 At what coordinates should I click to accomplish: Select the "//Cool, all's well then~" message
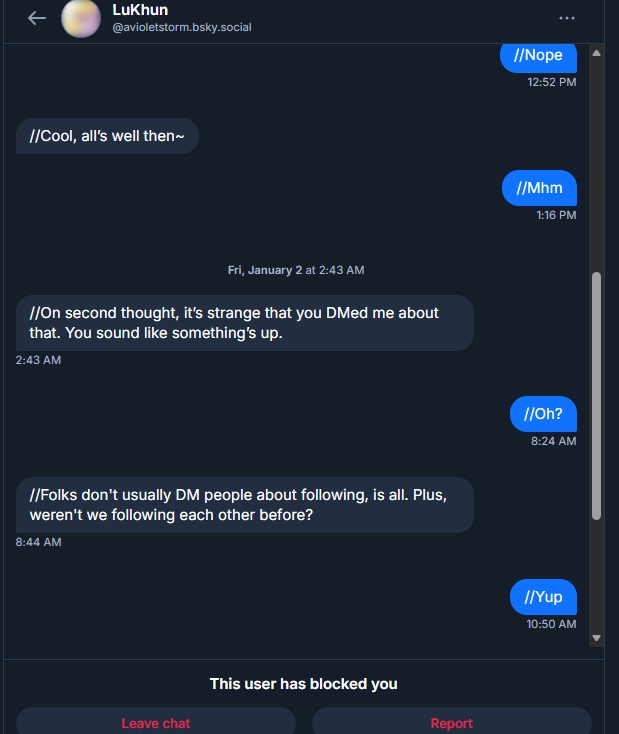107,136
